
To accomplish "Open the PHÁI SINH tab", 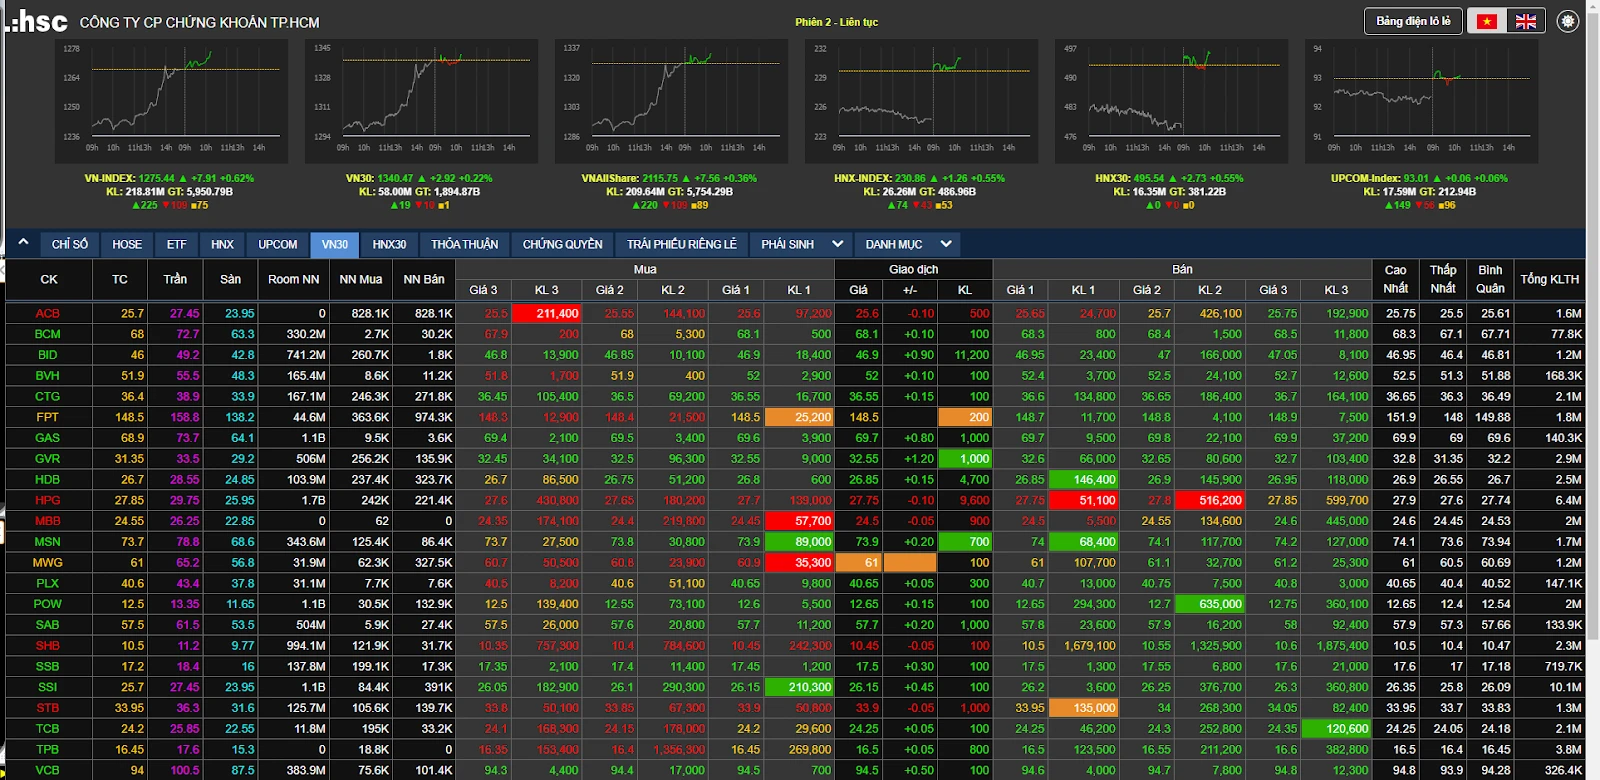I will coord(788,244).
